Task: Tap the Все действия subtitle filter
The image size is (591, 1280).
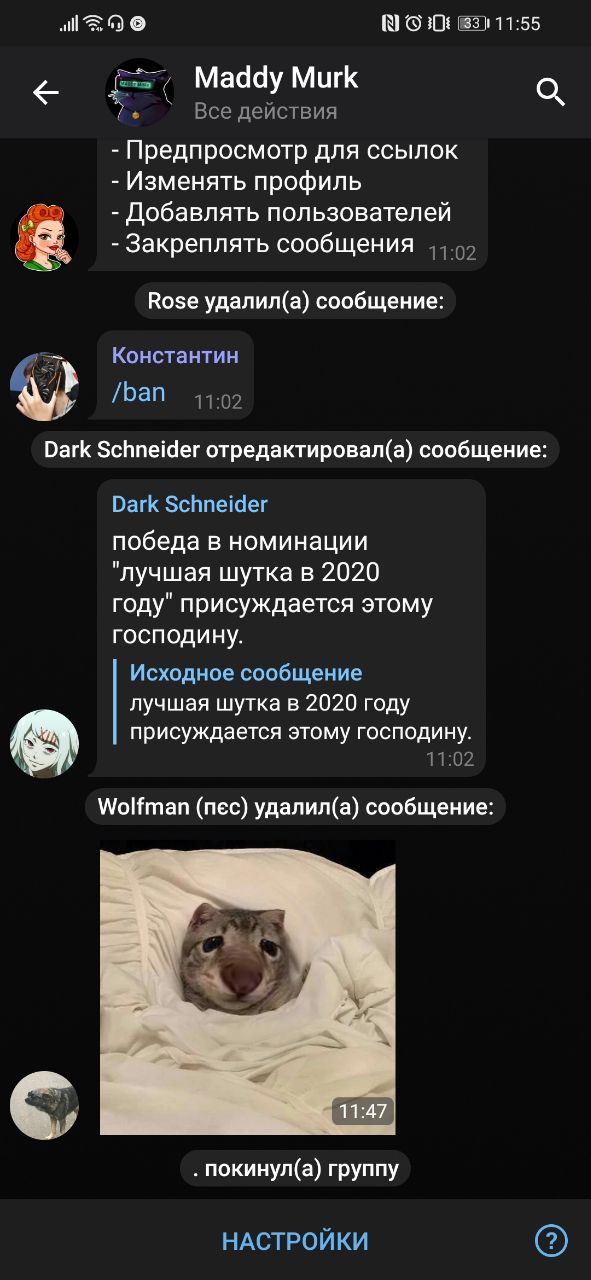Action: pyautogui.click(x=265, y=111)
